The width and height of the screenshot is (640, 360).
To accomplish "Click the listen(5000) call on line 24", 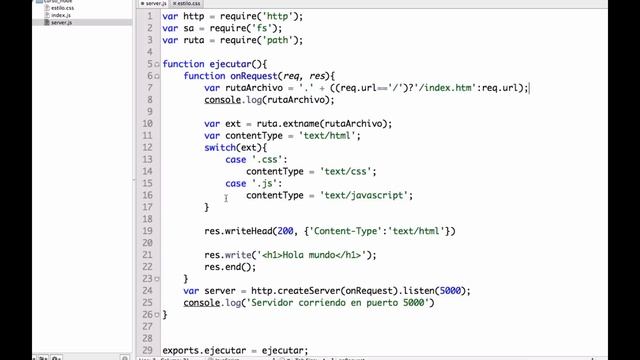I will 434,291.
